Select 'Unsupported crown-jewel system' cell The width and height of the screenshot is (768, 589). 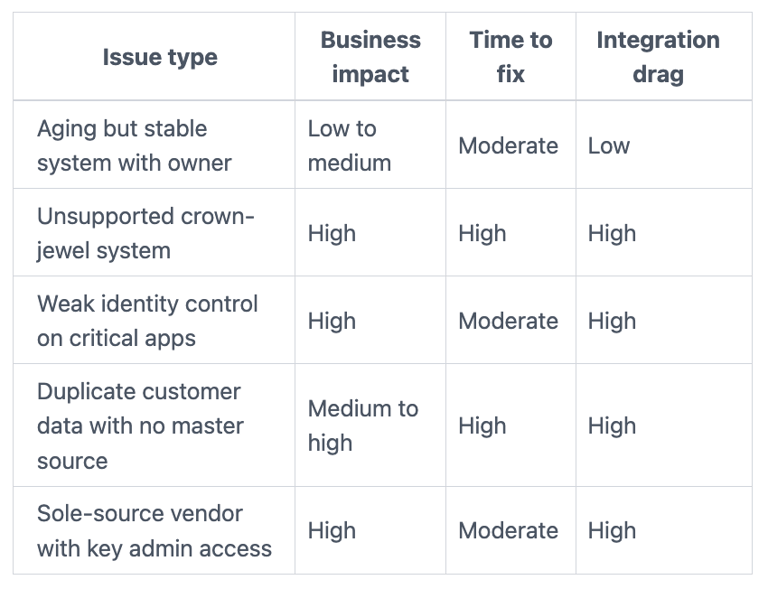(x=145, y=233)
